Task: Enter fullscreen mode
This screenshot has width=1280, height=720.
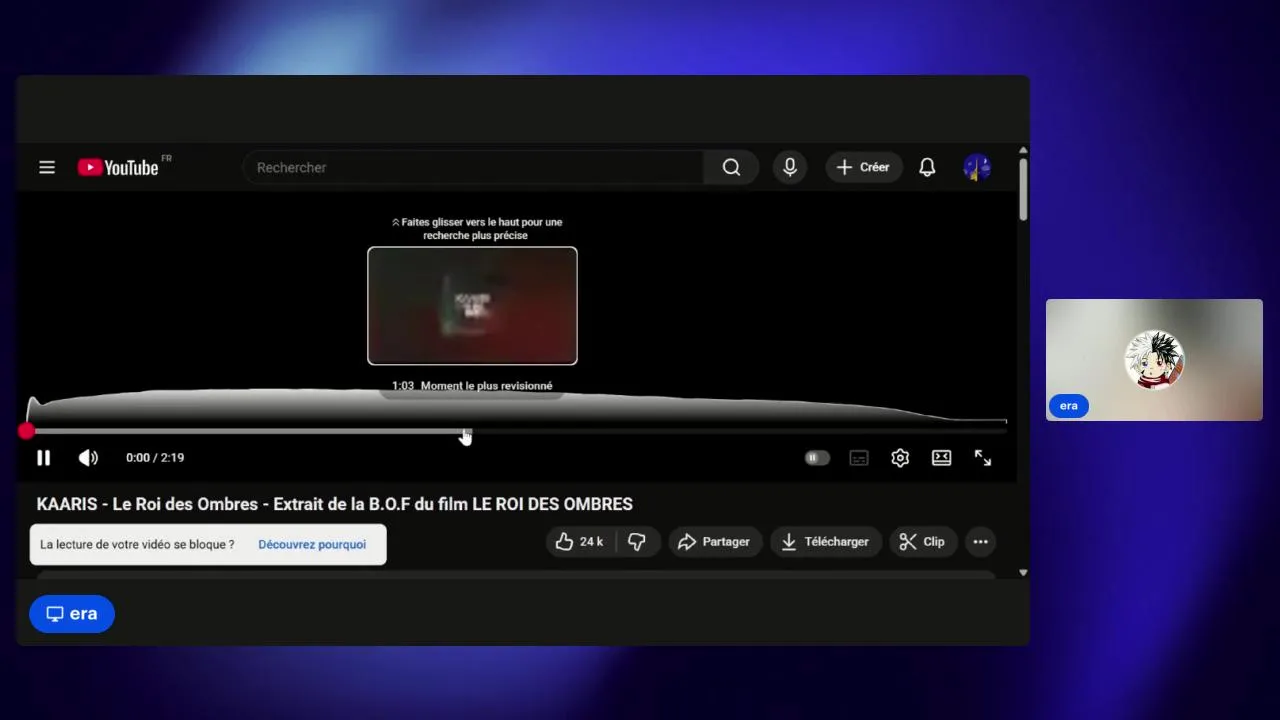Action: point(983,458)
